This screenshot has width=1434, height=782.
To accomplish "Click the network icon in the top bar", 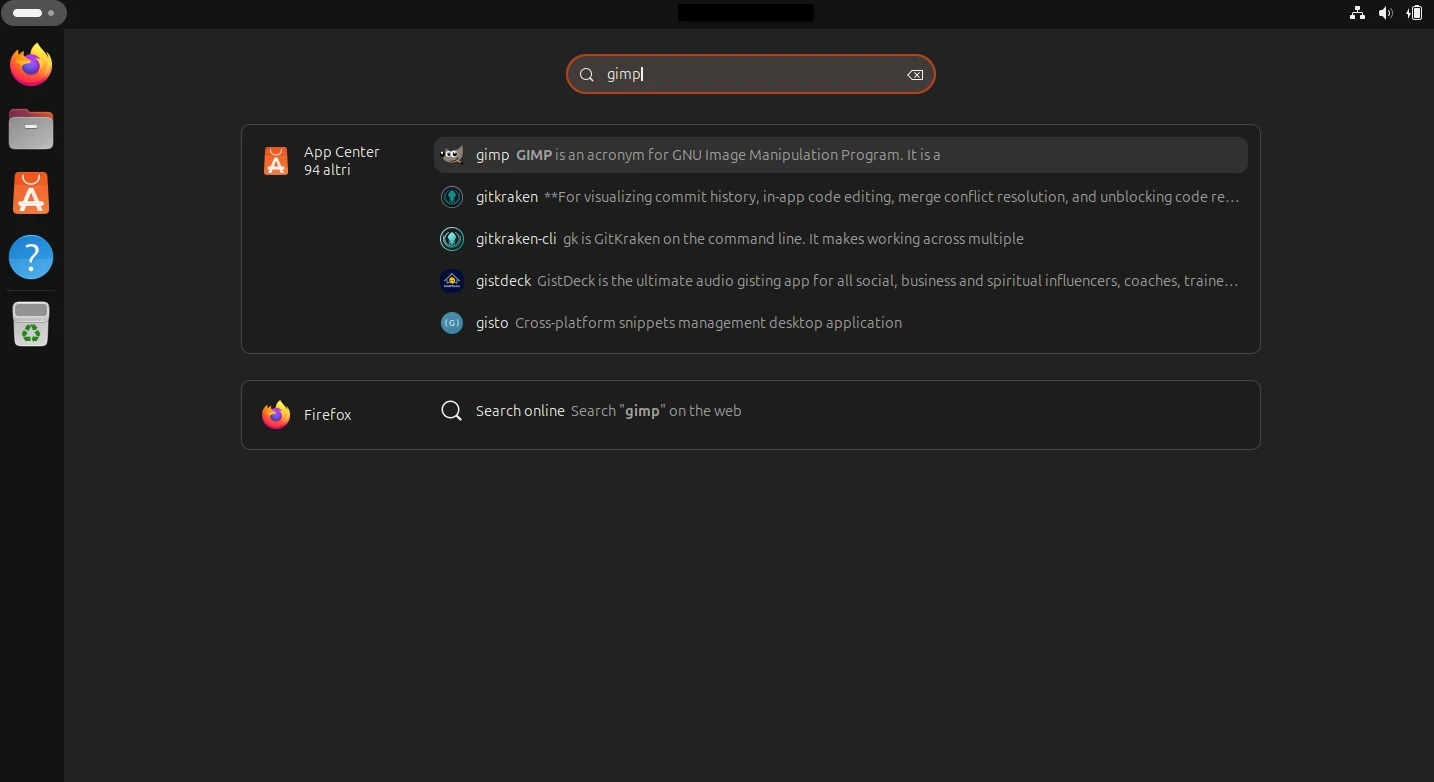I will pyautogui.click(x=1357, y=13).
